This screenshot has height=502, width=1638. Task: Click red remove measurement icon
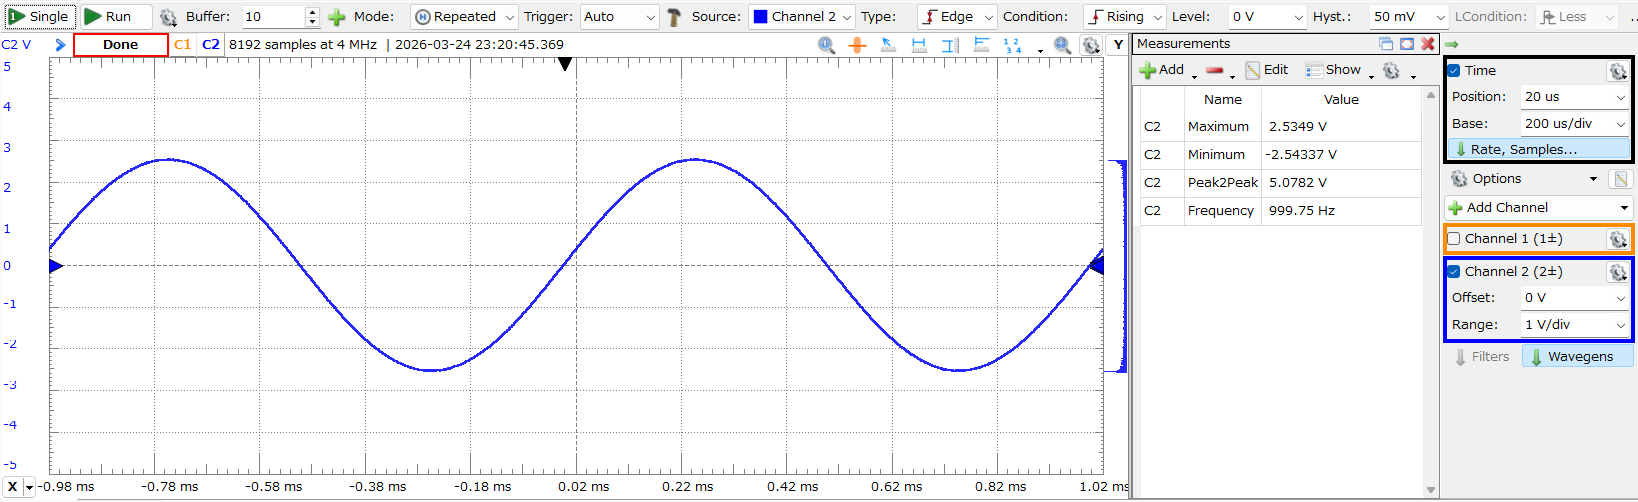(1215, 70)
